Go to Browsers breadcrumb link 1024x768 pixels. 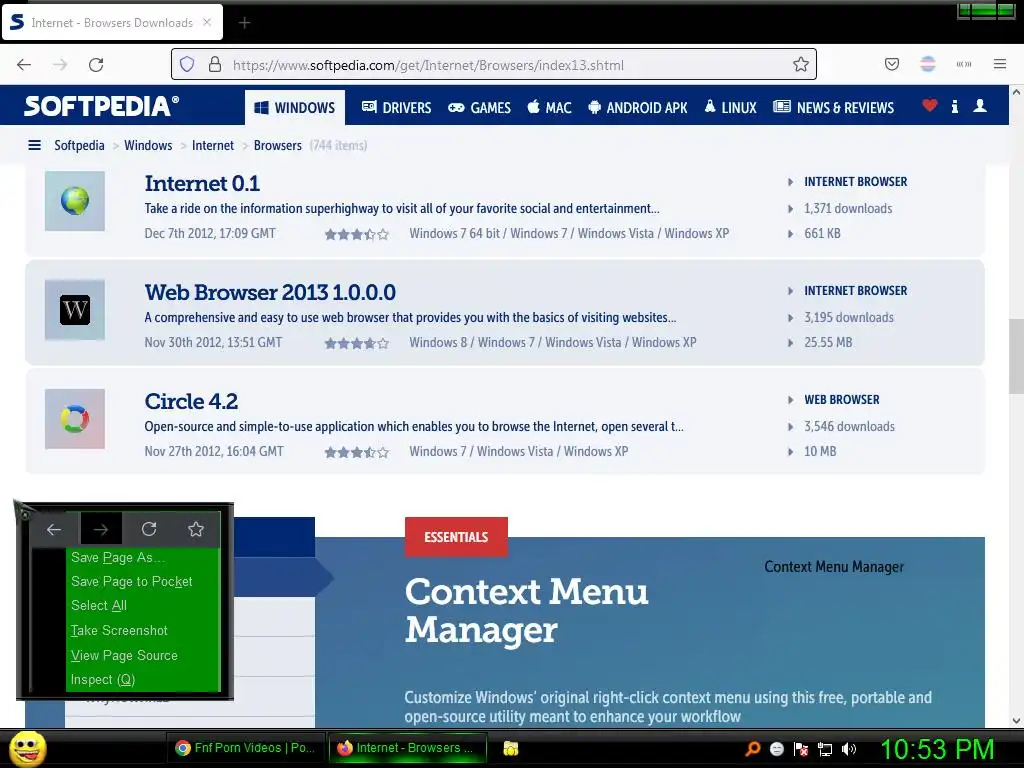tap(278, 145)
